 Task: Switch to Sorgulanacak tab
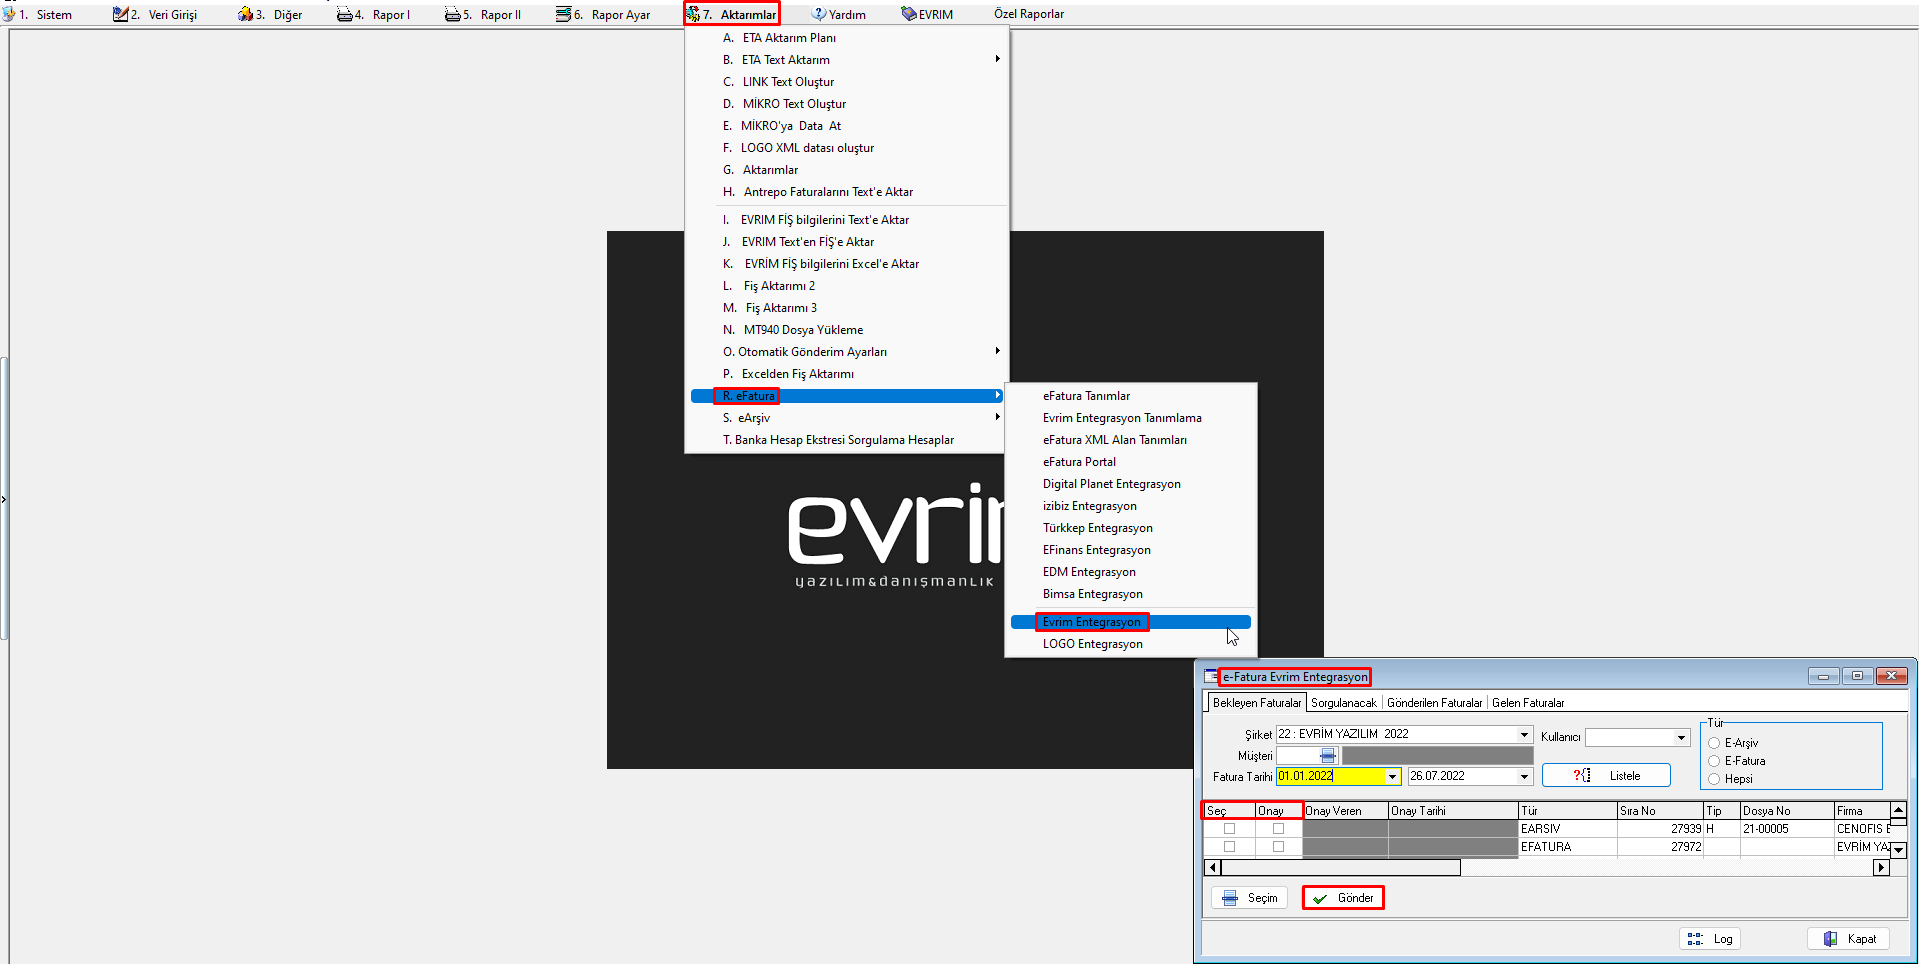pyautogui.click(x=1344, y=703)
